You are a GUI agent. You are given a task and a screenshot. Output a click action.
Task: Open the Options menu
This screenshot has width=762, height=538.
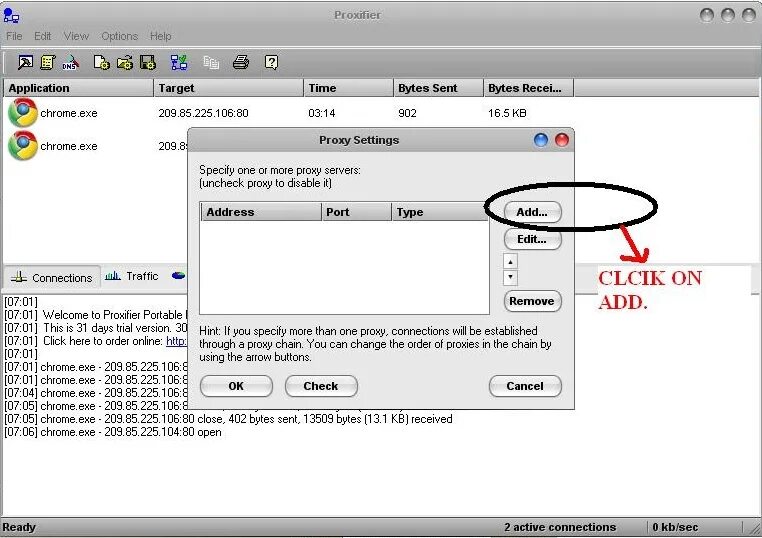point(120,36)
